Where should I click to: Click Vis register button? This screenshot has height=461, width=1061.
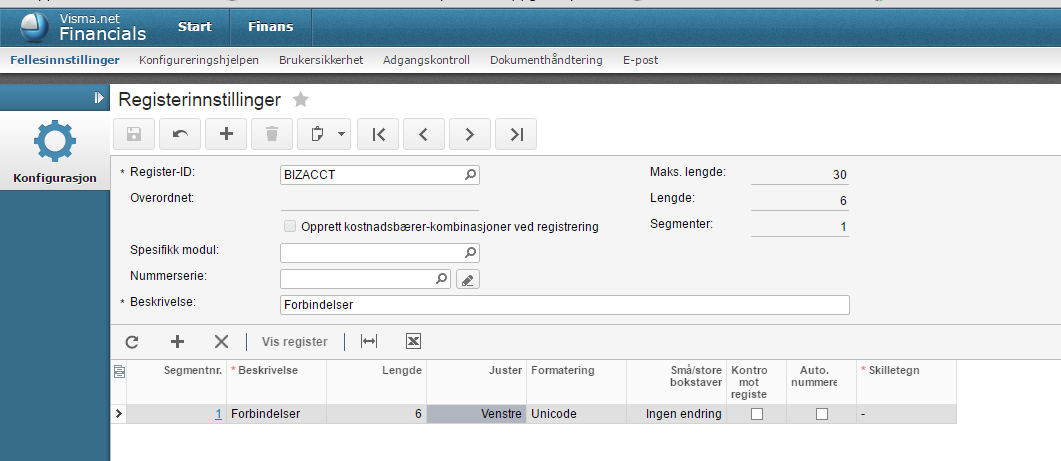pos(294,342)
